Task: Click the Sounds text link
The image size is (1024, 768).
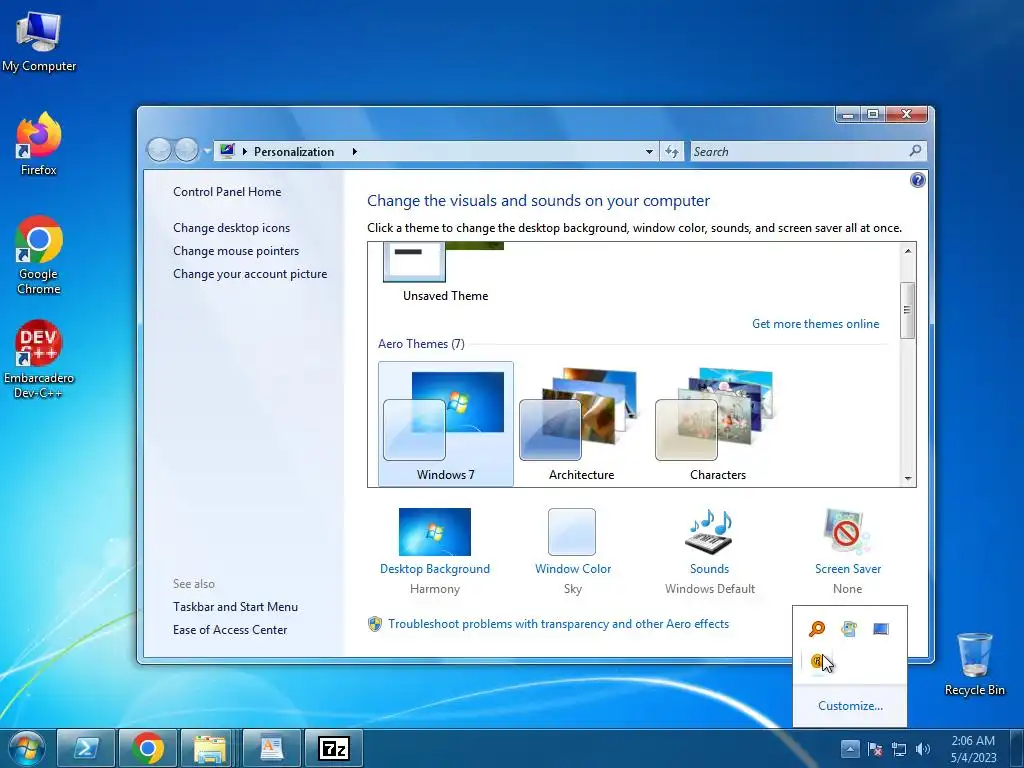Action: pos(709,569)
